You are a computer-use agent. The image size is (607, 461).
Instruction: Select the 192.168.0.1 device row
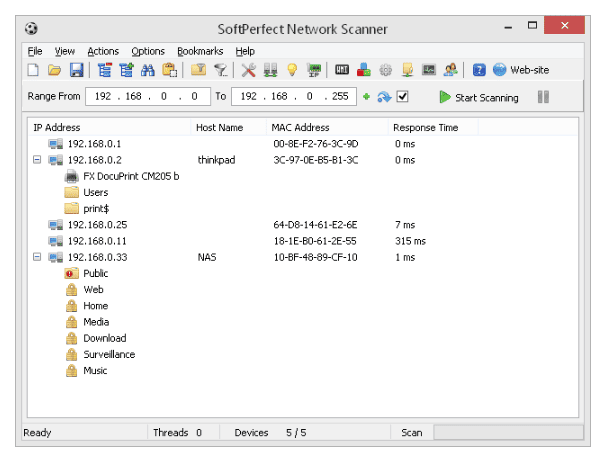303,144
